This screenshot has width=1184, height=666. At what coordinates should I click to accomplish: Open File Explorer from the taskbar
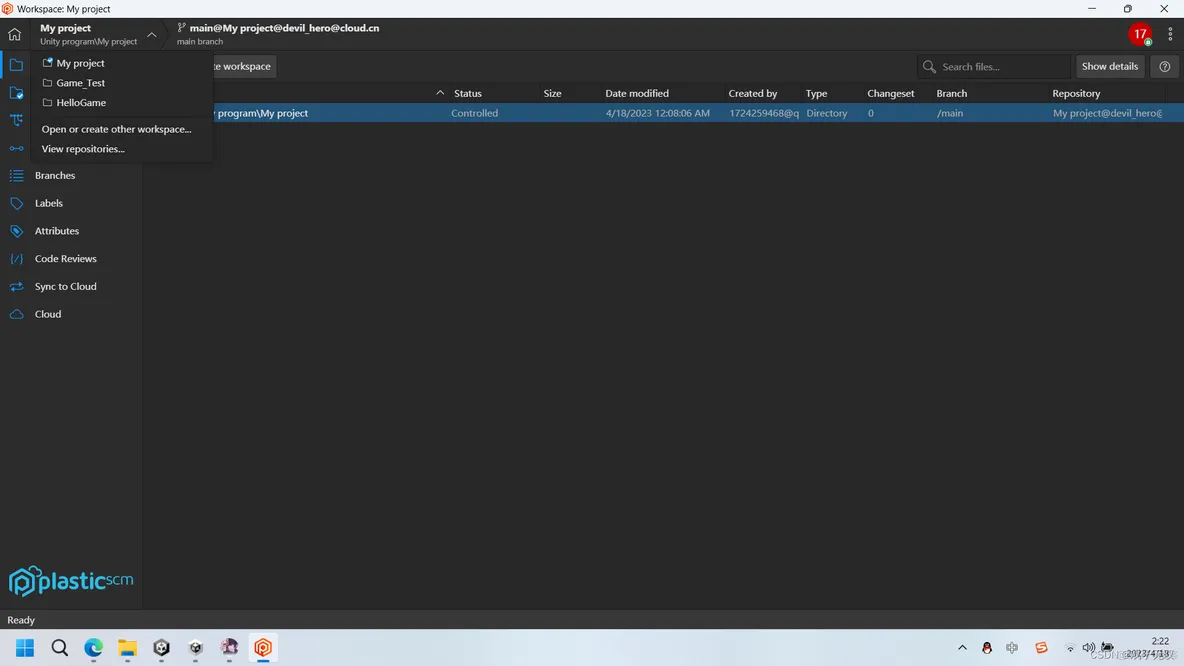127,648
